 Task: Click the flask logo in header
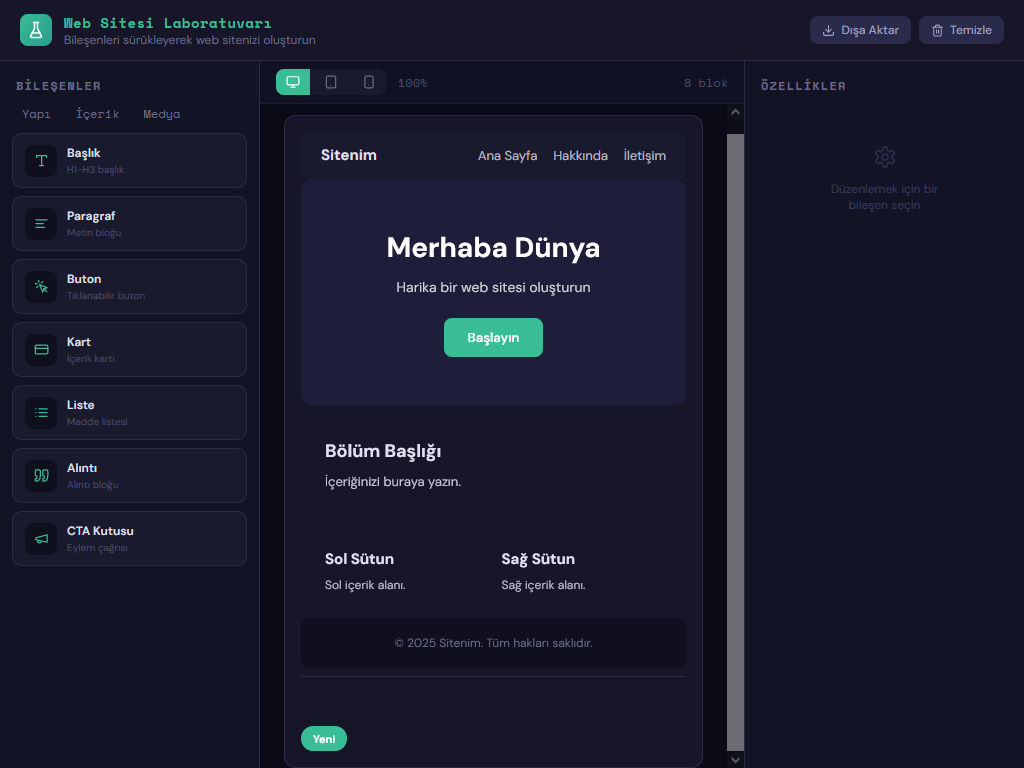(x=36, y=30)
